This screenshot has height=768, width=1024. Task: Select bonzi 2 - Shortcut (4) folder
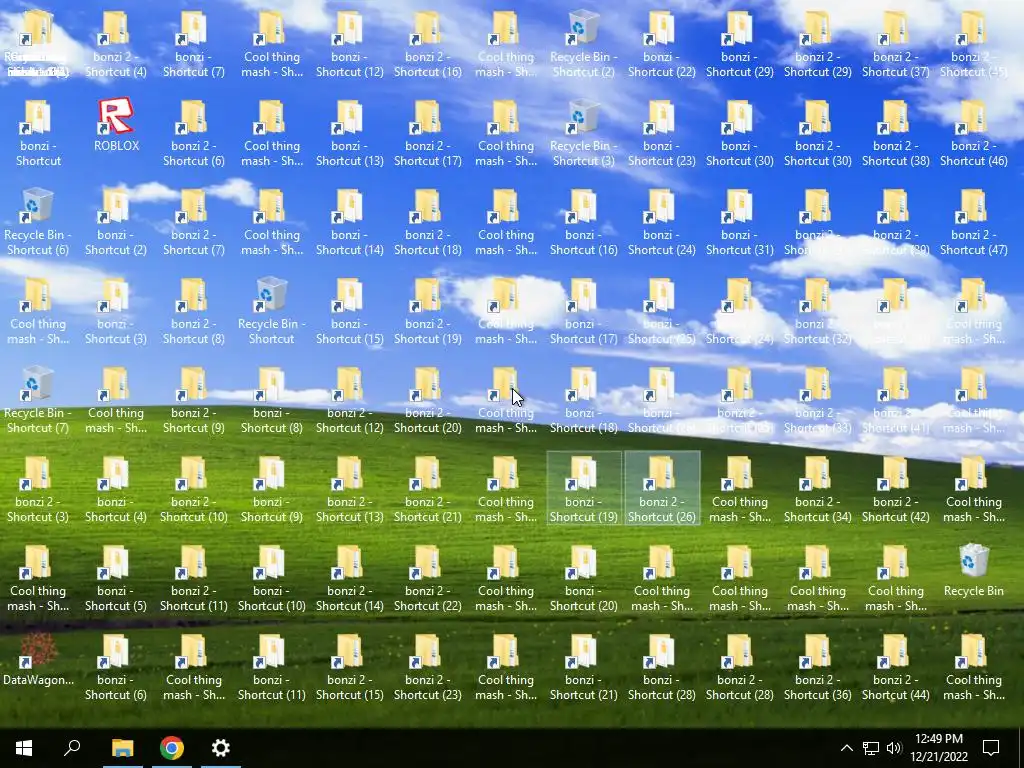pyautogui.click(x=116, y=44)
